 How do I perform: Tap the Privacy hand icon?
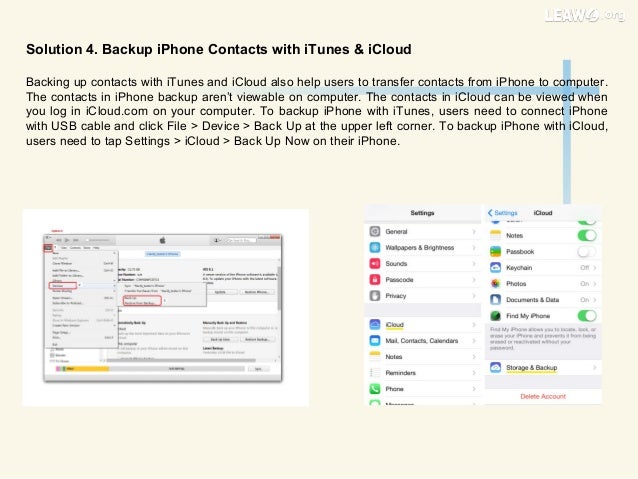coord(375,296)
